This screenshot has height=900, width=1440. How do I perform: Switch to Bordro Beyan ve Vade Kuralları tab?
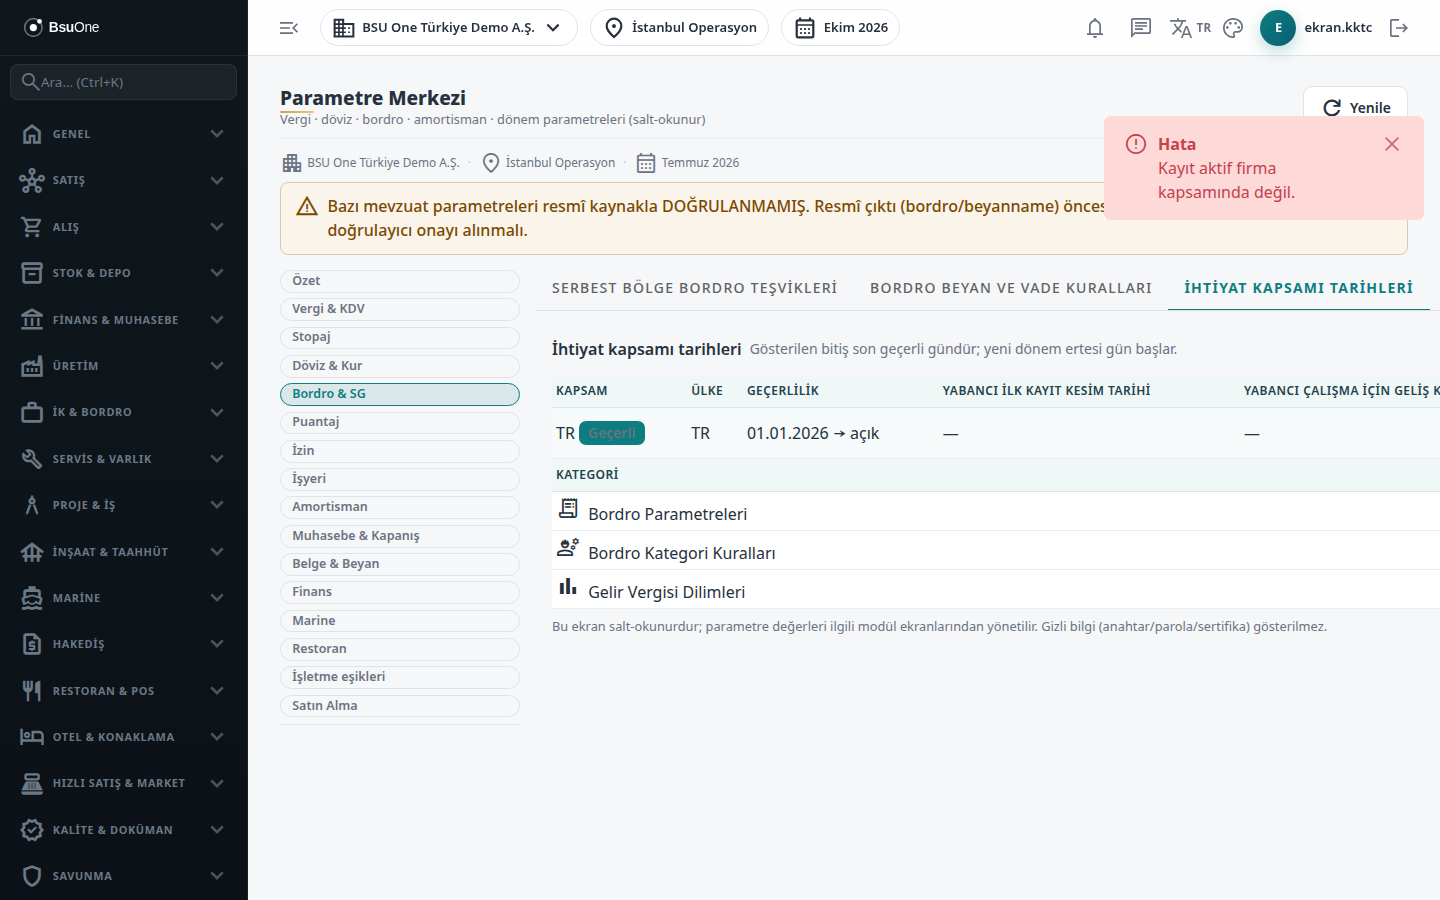click(x=1011, y=288)
